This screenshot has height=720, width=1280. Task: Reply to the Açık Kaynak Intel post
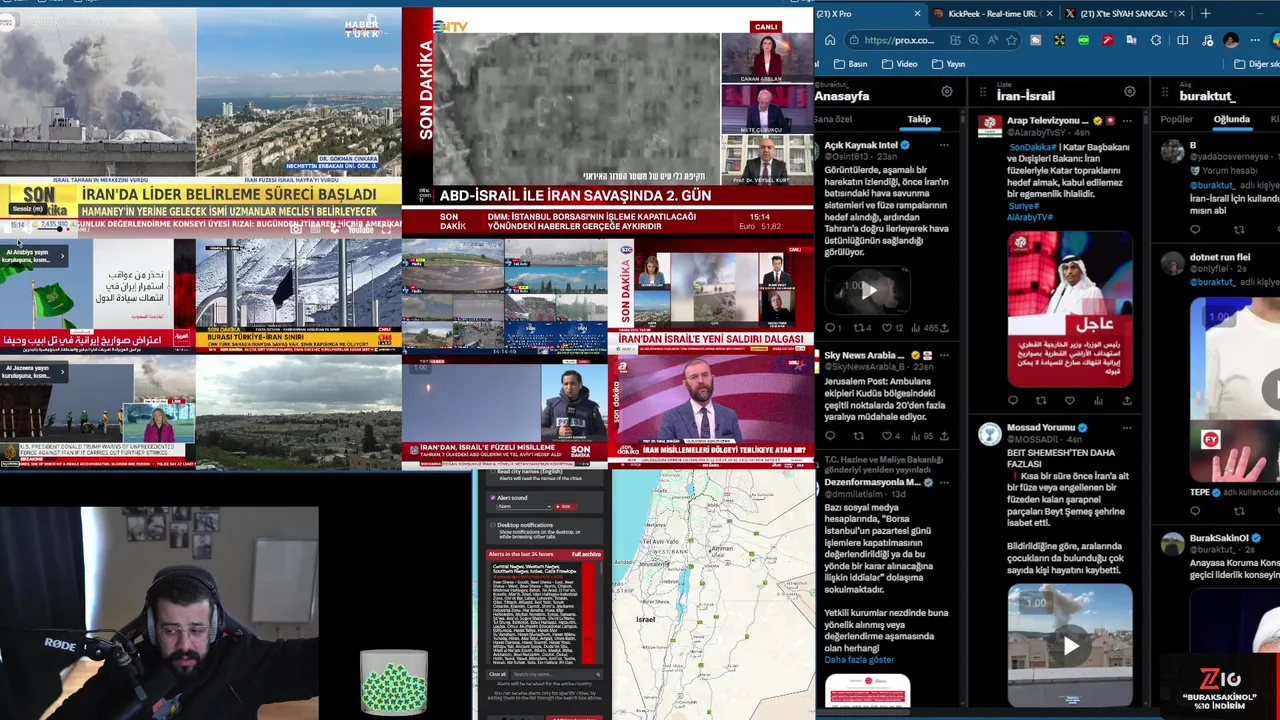(x=830, y=328)
